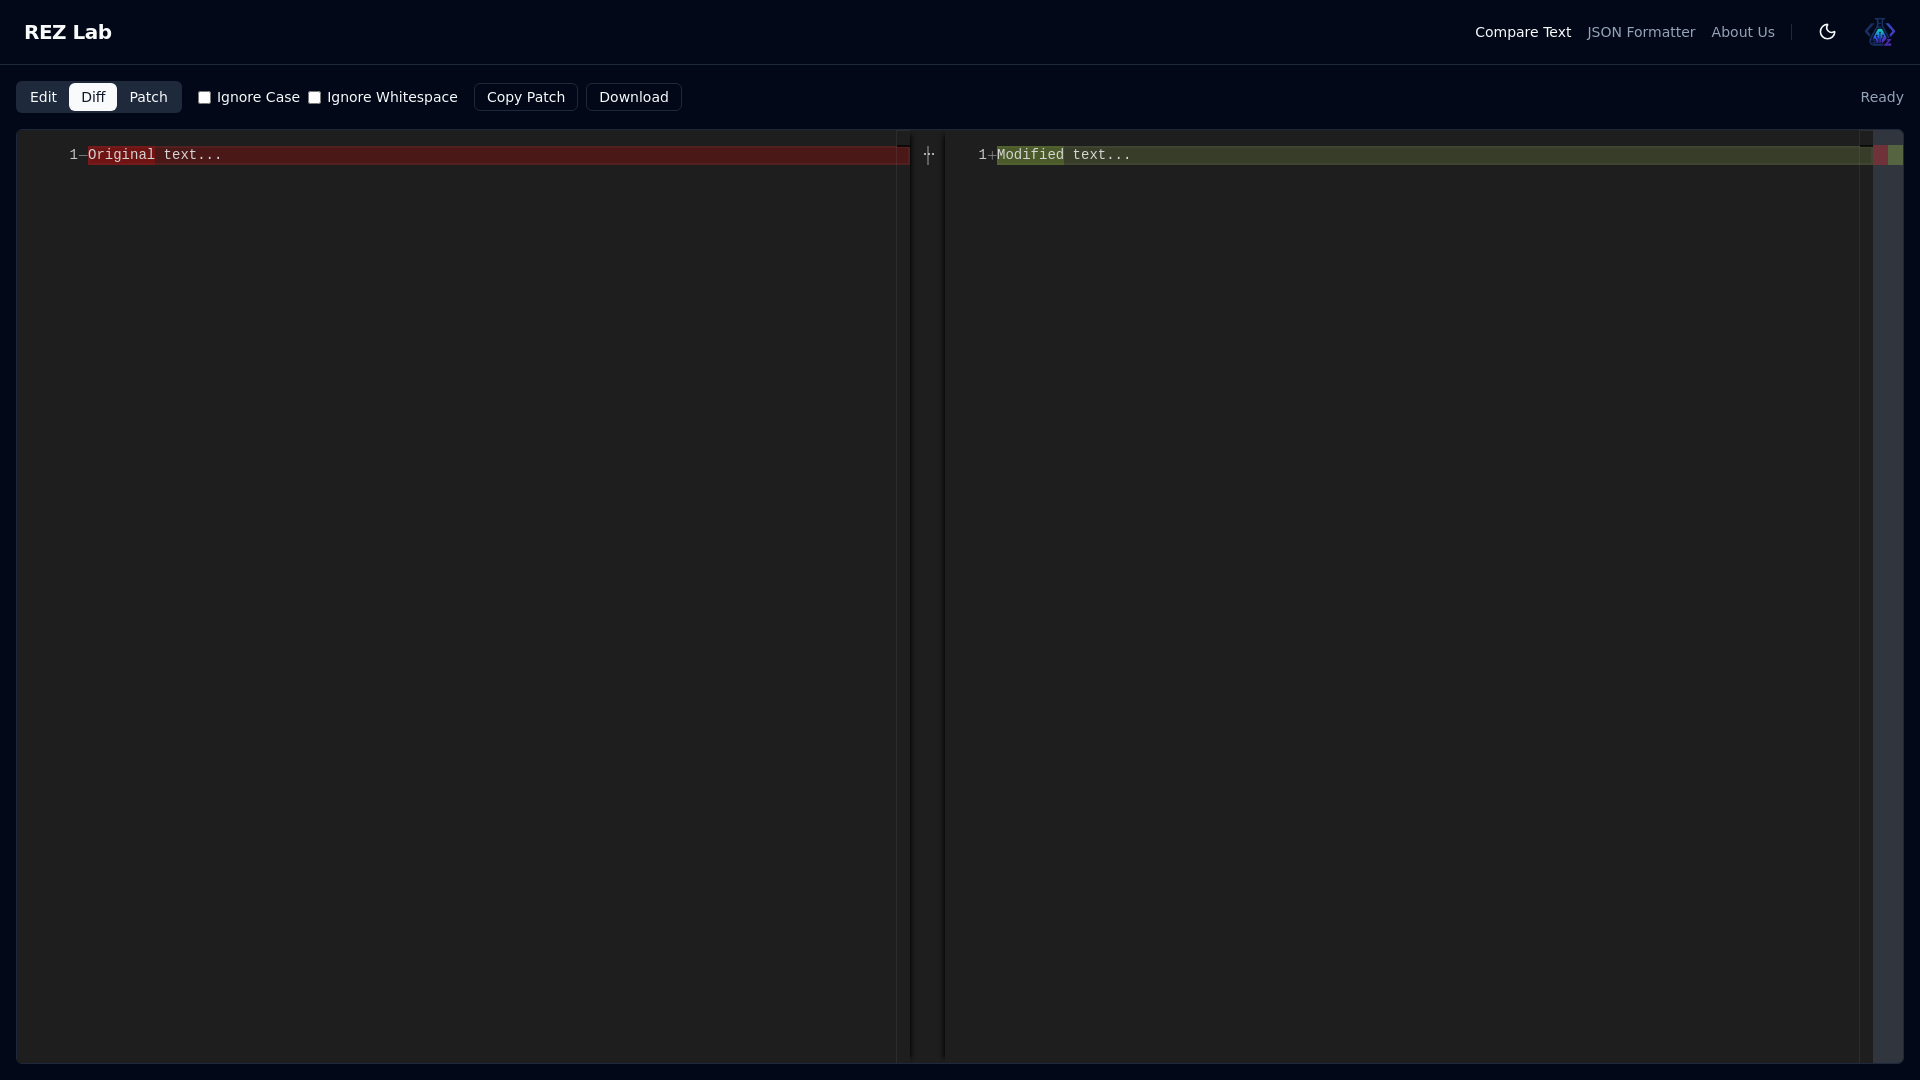Image resolution: width=1920 pixels, height=1080 pixels.
Task: Switch to the Edit tab
Action: tap(43, 97)
